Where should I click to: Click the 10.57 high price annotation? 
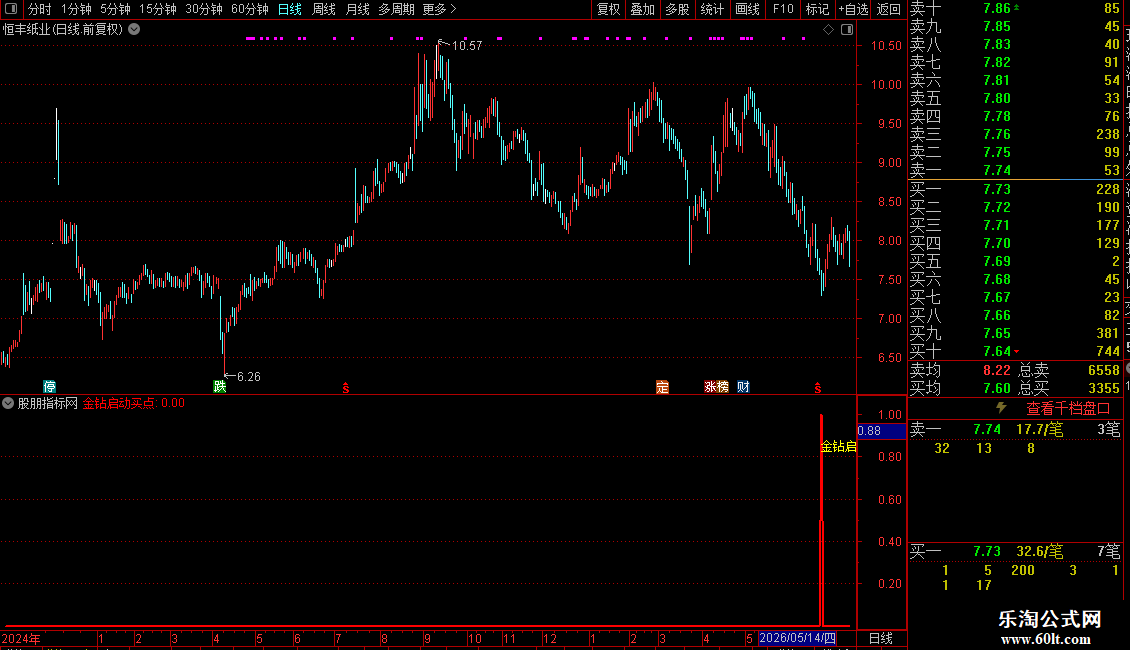(x=466, y=46)
